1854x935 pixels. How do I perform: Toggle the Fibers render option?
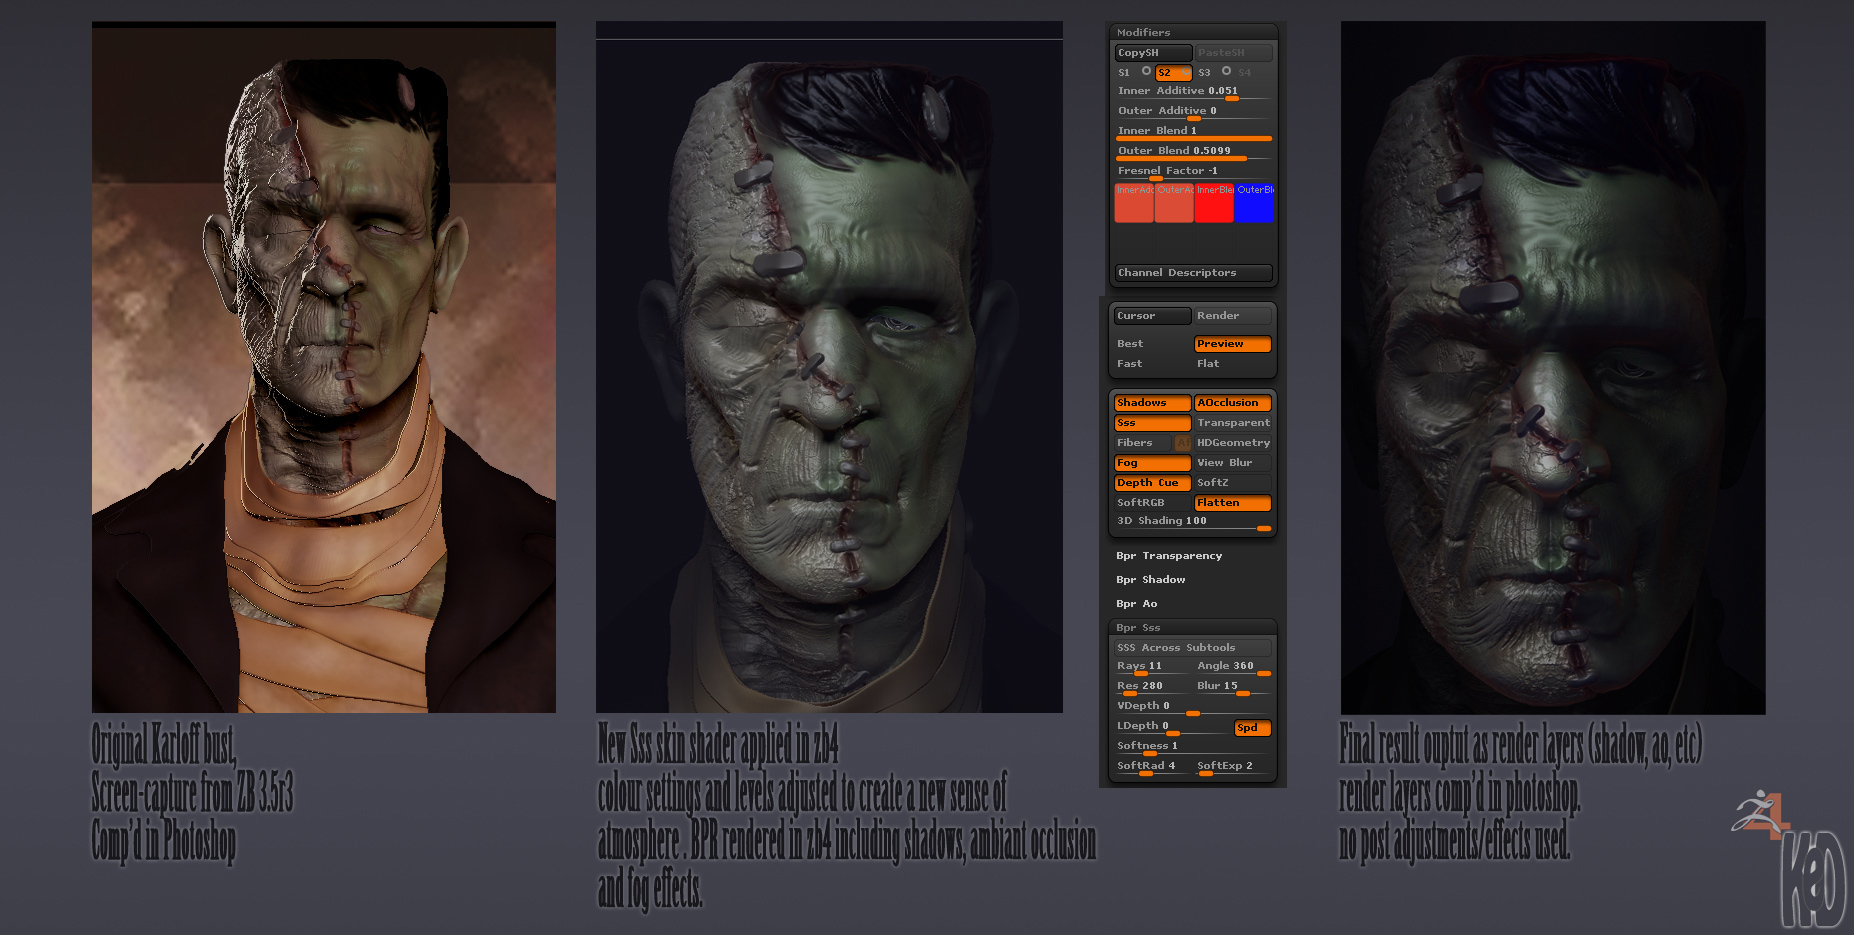(1144, 443)
